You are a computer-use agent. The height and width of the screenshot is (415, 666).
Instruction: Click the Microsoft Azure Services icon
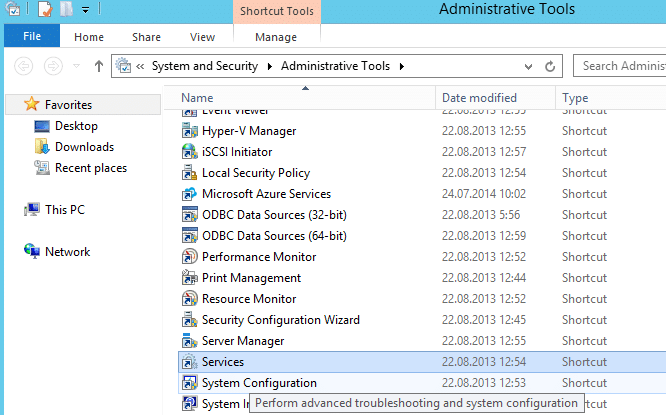click(189, 194)
